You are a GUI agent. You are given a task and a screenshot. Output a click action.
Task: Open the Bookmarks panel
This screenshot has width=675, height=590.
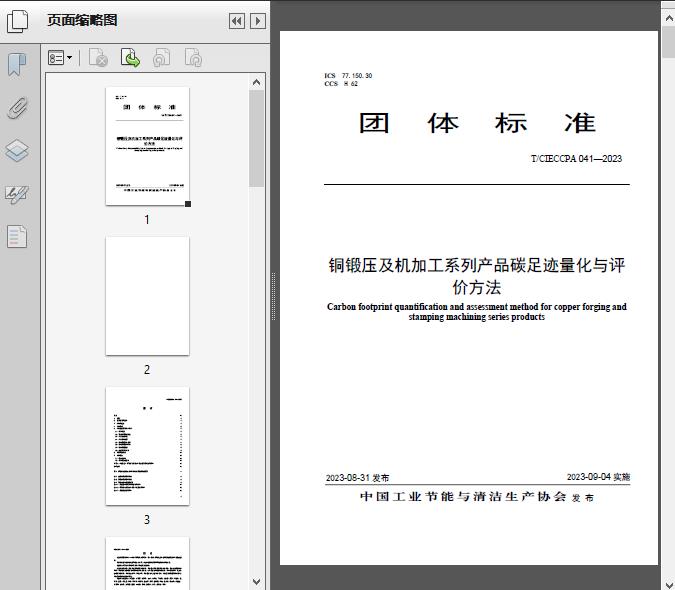tap(17, 65)
